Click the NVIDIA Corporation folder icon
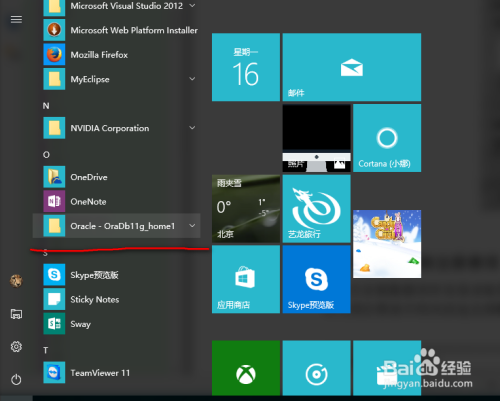Viewport: 500px width, 401px height. click(x=54, y=128)
